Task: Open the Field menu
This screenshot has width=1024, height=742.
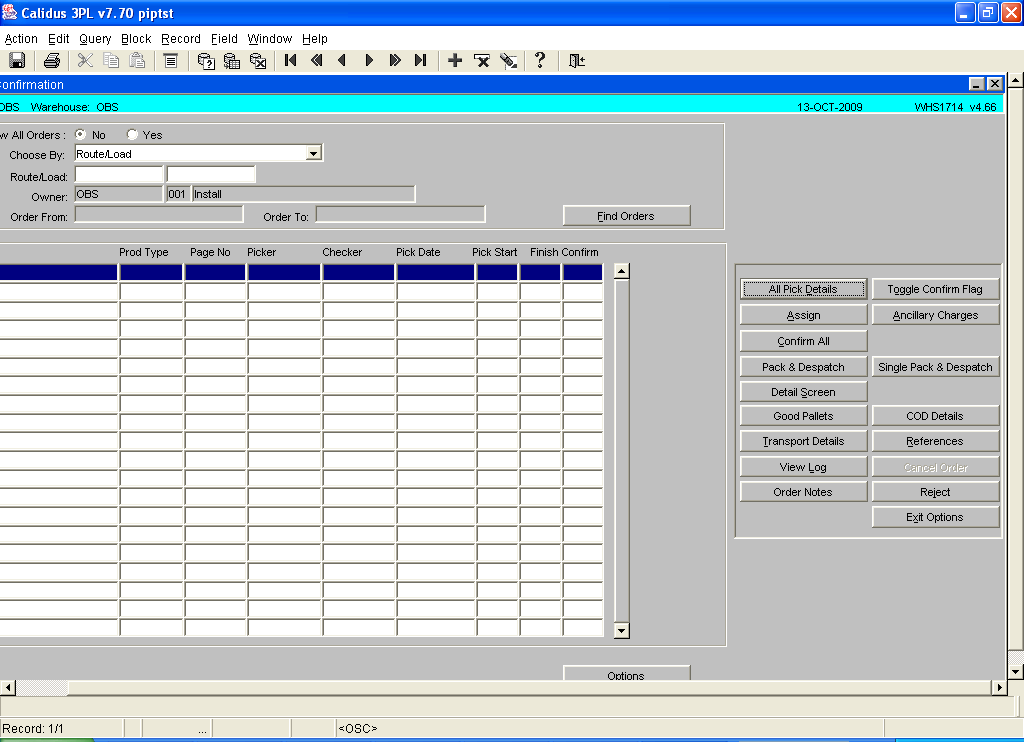Action: (224, 39)
